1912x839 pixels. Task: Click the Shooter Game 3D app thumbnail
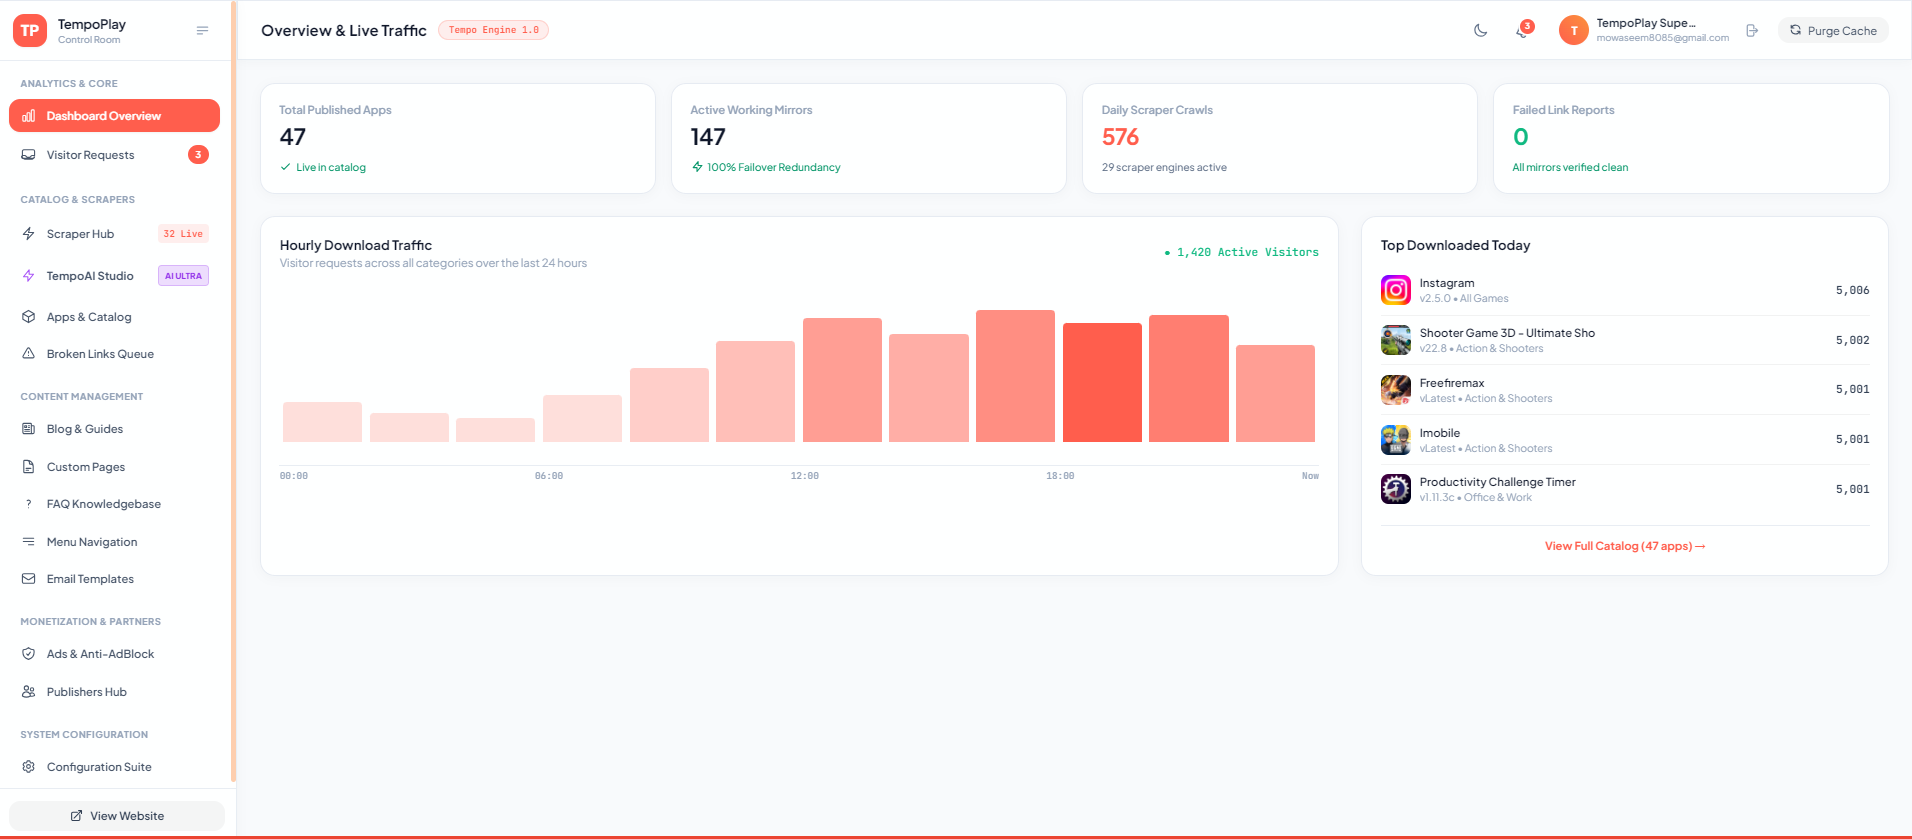(x=1396, y=340)
